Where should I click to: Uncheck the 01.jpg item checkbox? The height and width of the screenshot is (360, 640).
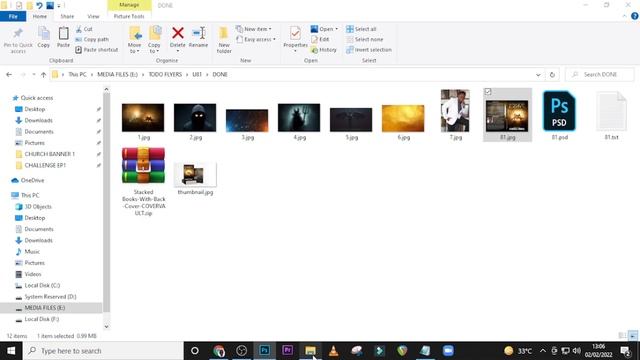[x=488, y=92]
